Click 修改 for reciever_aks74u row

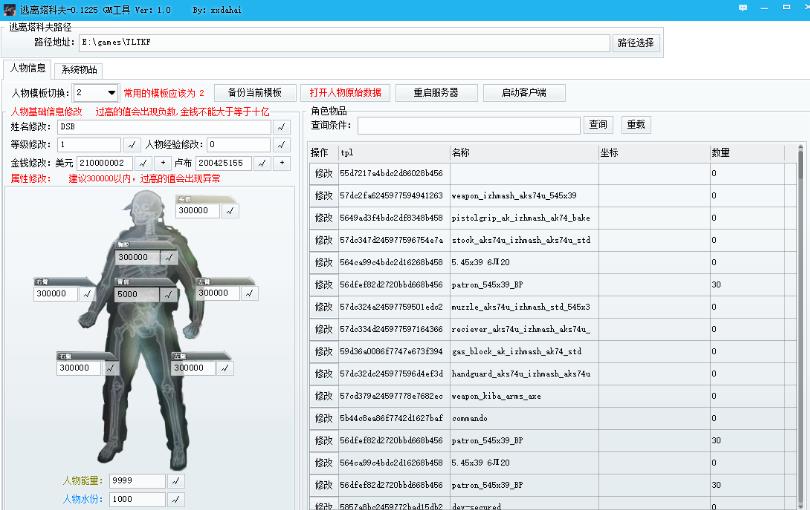point(323,329)
